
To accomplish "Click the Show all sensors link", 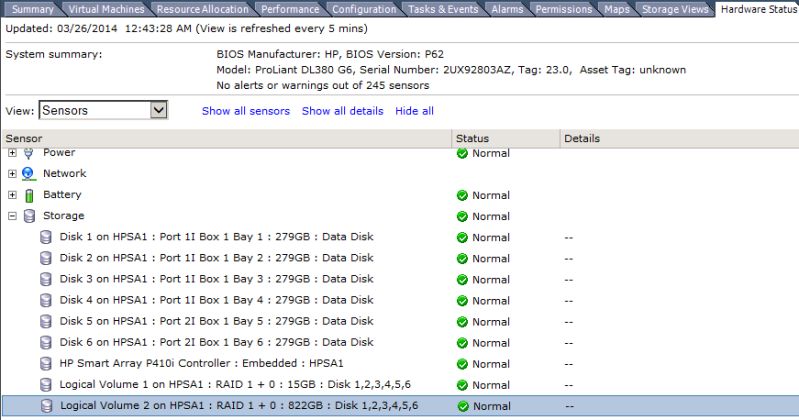I will coord(246,111).
